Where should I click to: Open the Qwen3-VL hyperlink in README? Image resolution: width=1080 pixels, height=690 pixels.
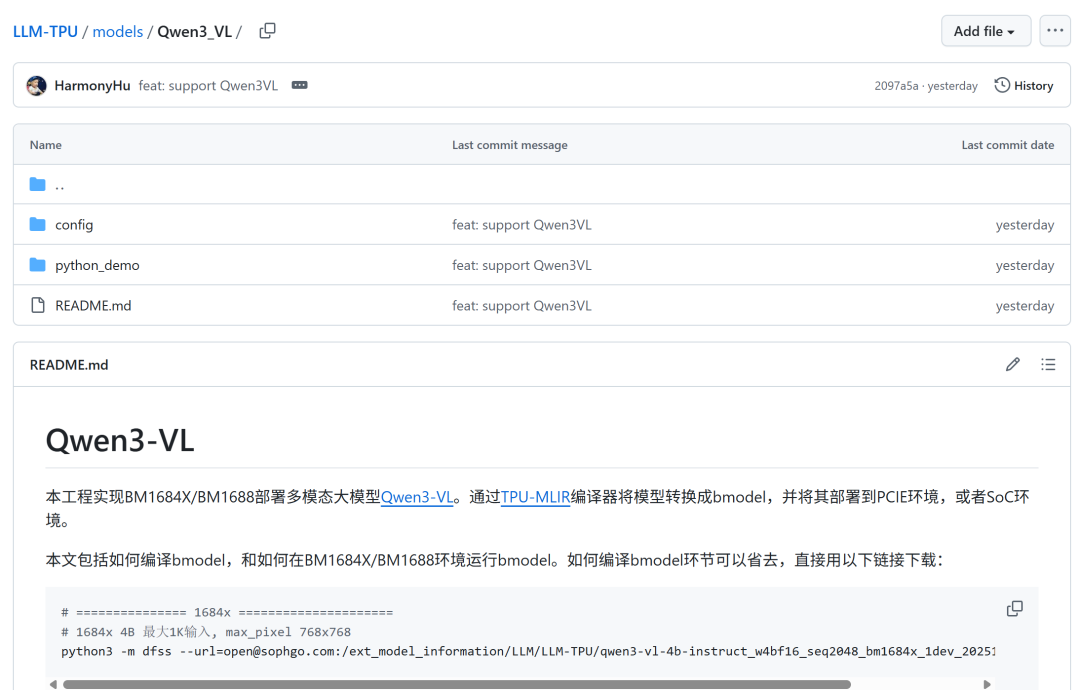417,497
